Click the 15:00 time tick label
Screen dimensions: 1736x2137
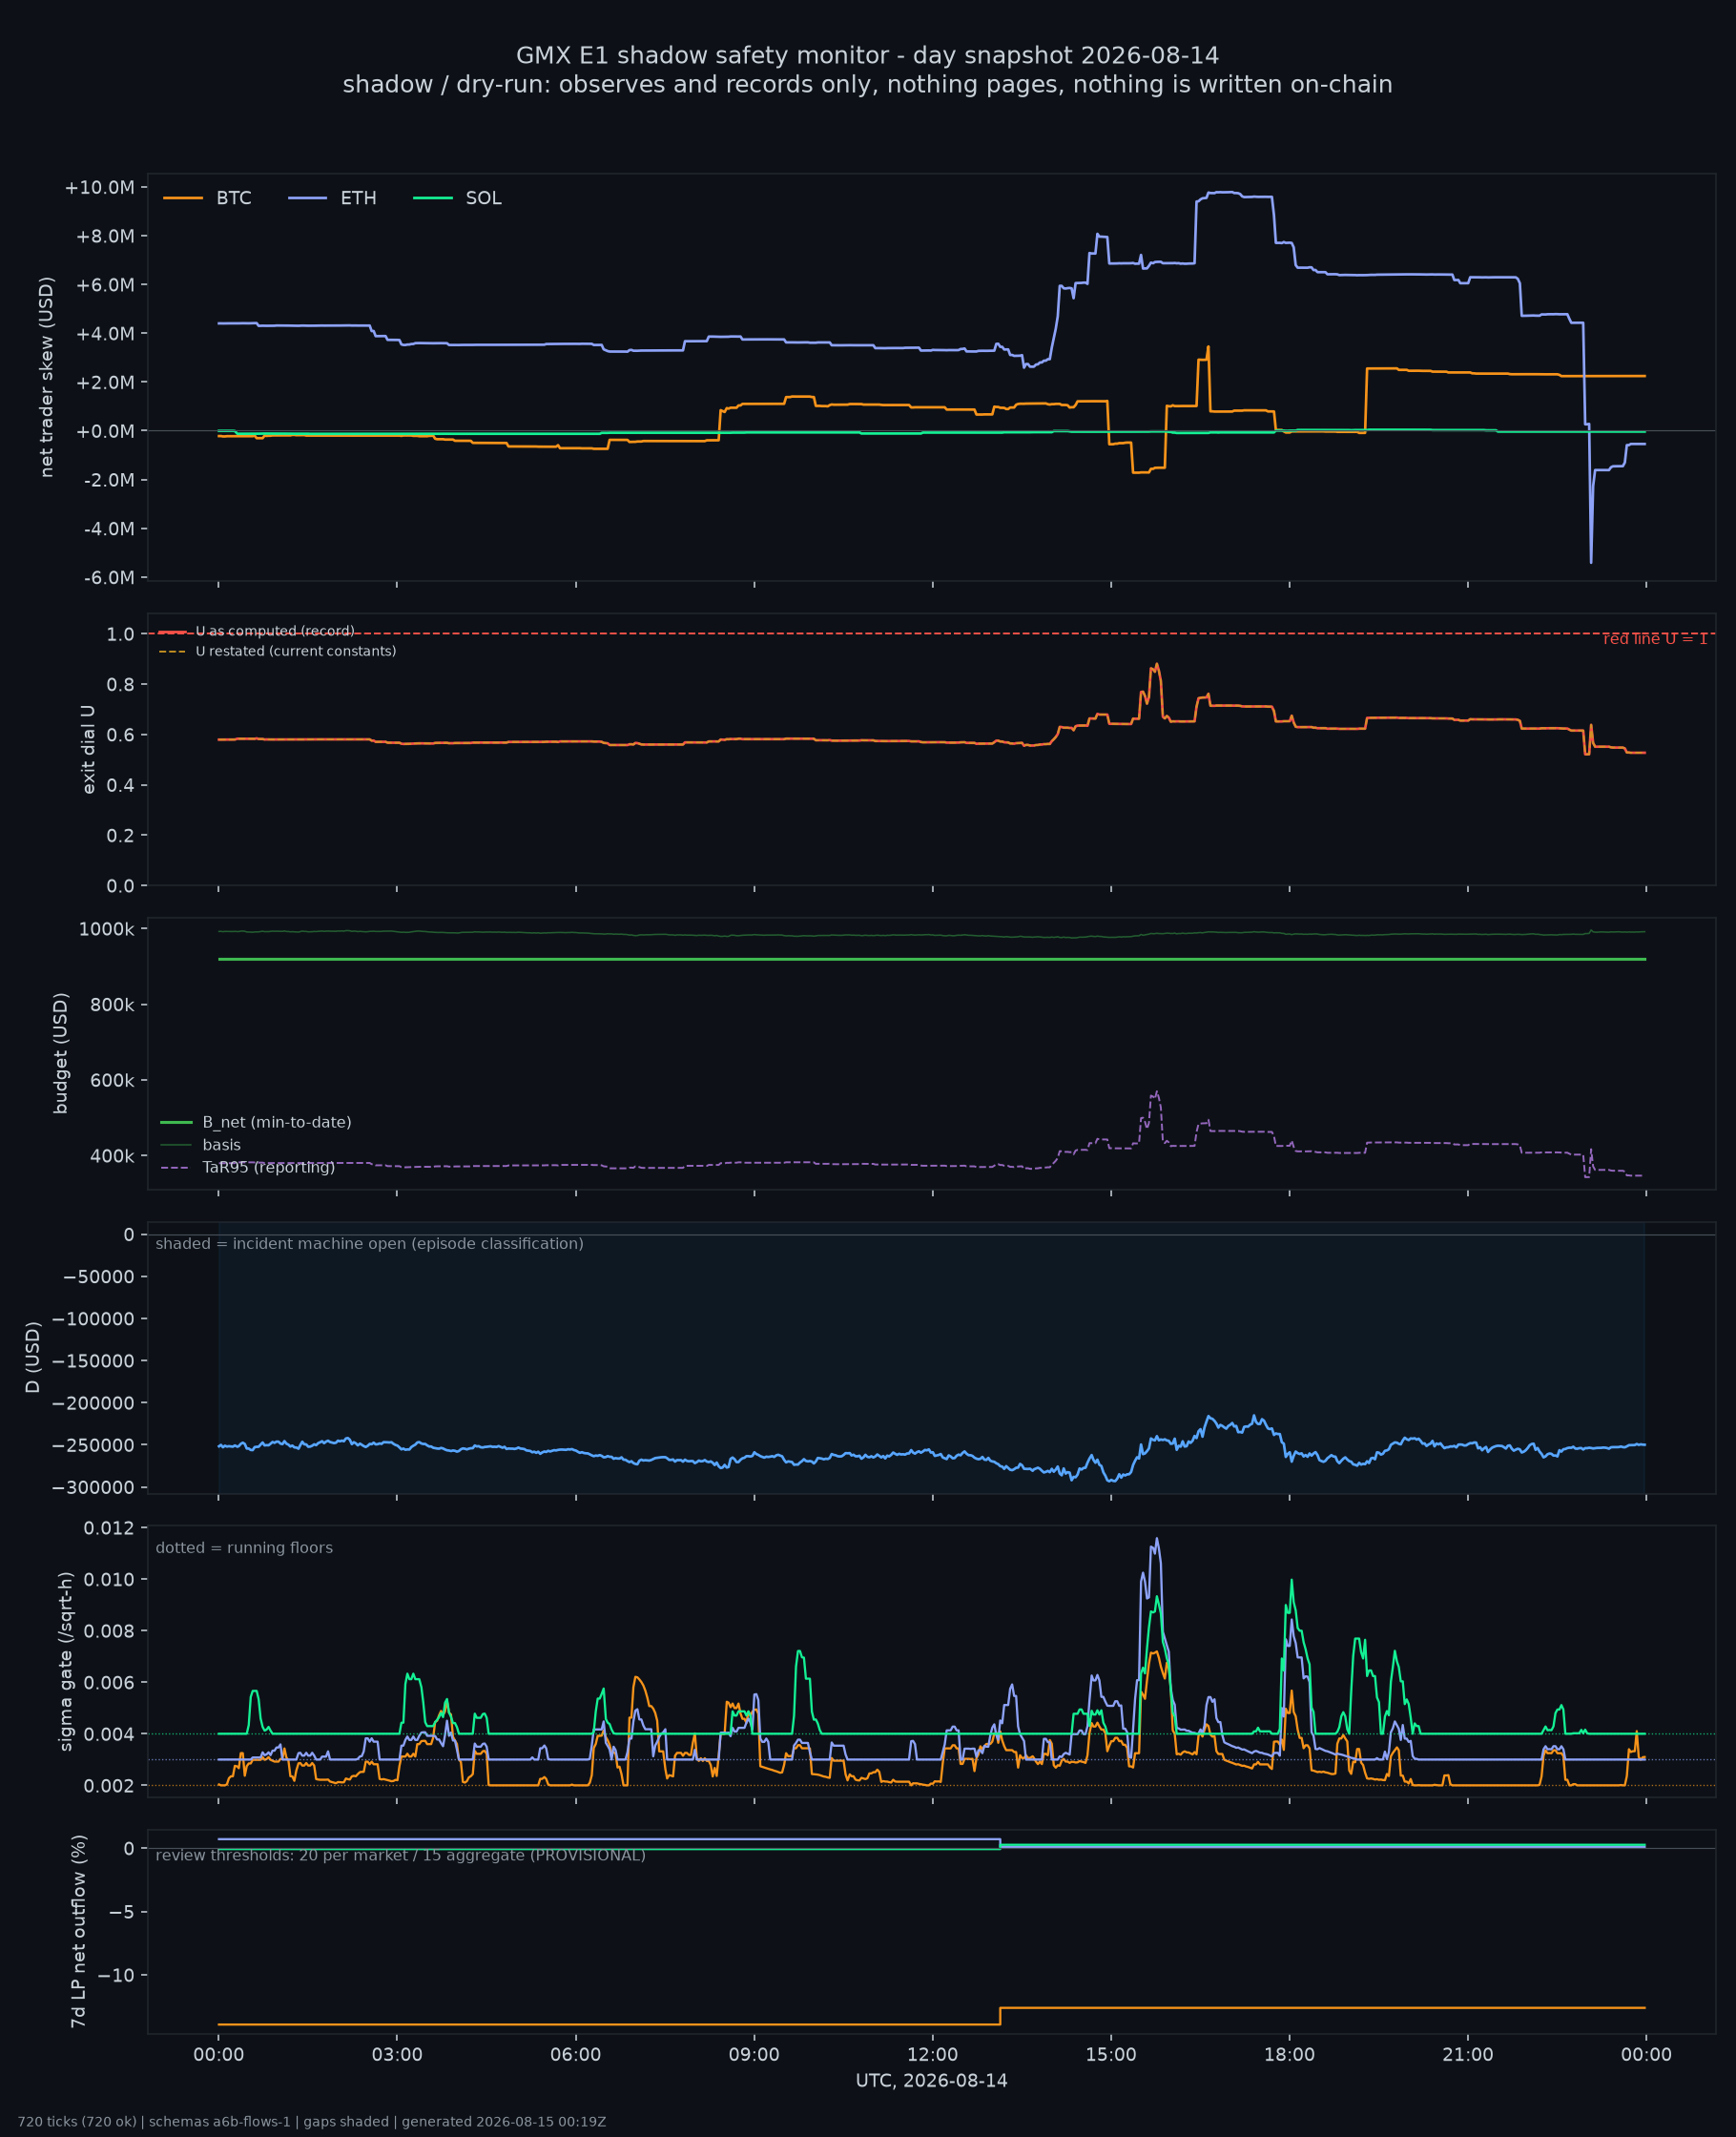click(x=1111, y=2055)
